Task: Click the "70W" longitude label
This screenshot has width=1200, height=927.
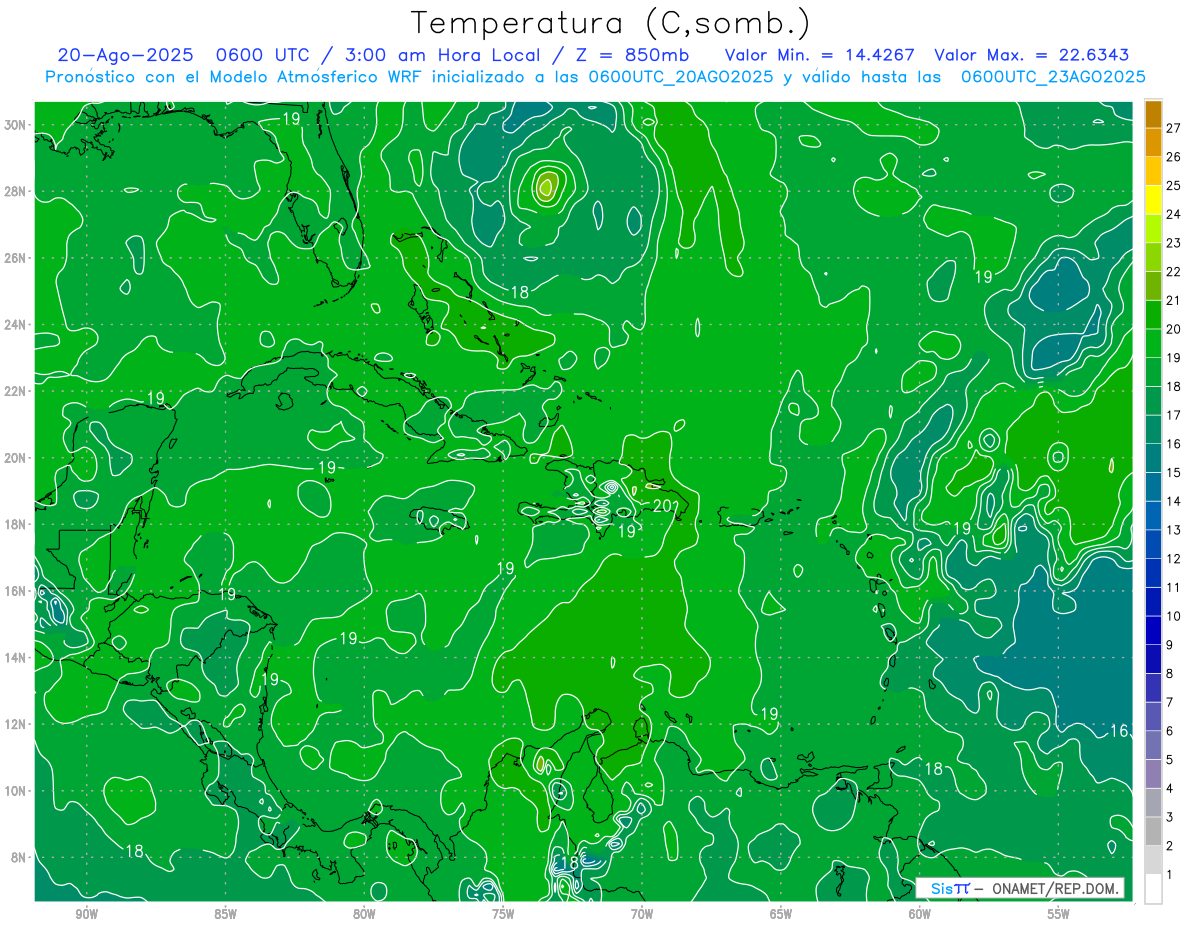Action: coord(642,914)
